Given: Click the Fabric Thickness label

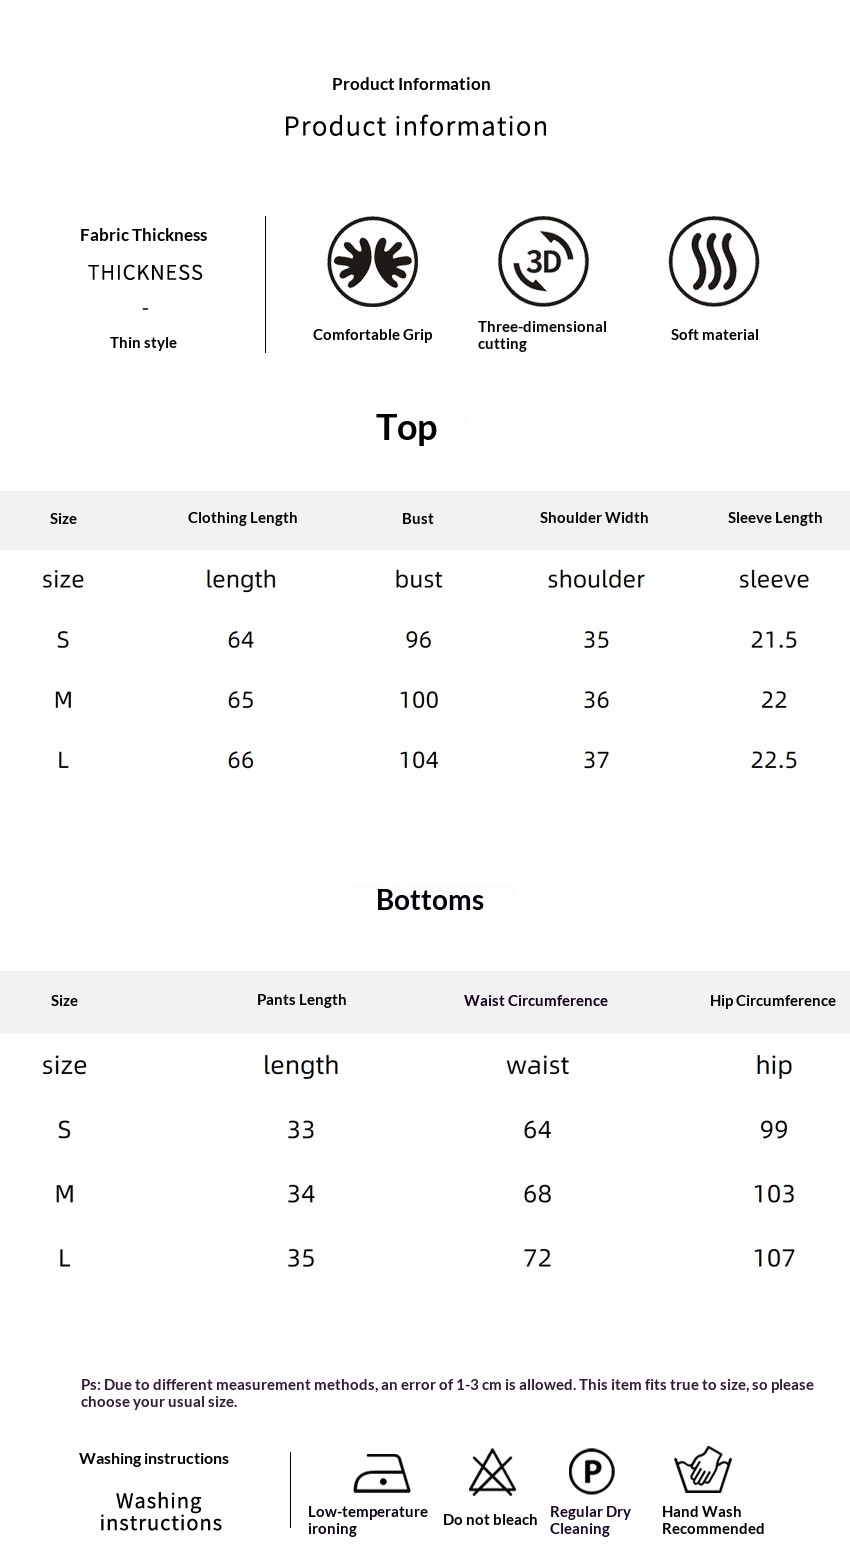Looking at the screenshot, I should [144, 235].
